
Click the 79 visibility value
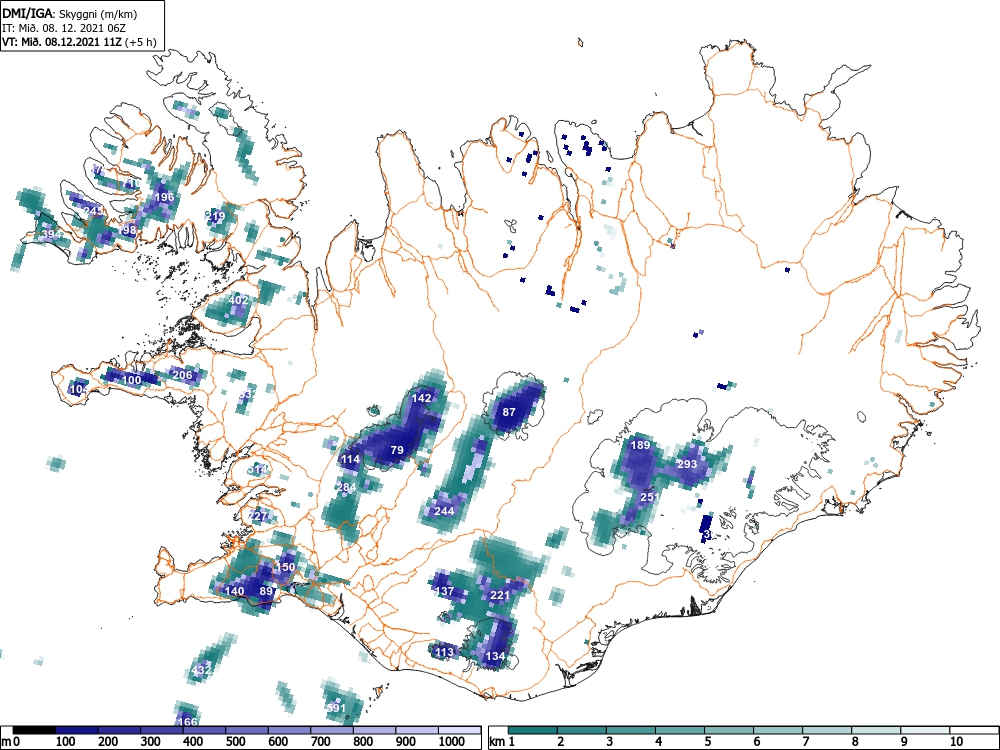tap(397, 450)
